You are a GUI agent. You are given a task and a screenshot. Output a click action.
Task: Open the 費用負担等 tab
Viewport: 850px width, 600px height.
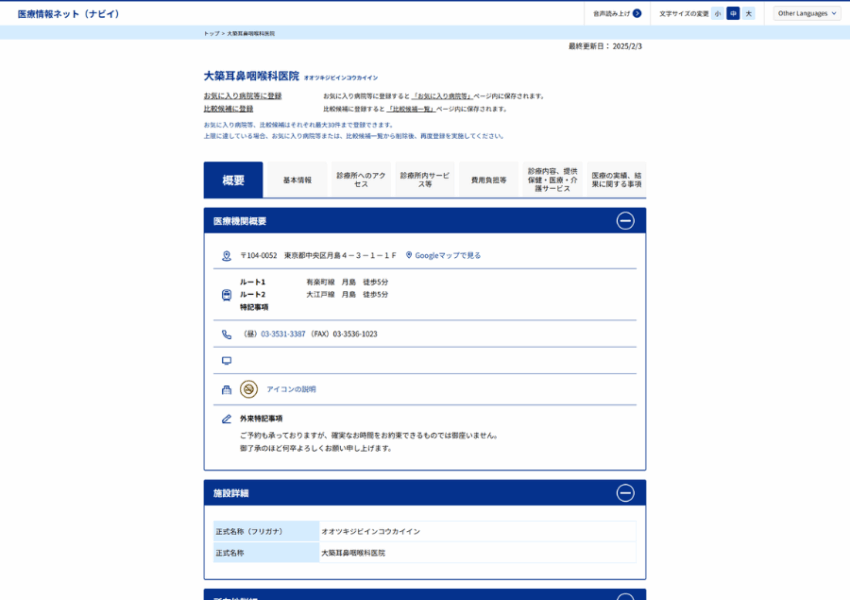point(488,179)
